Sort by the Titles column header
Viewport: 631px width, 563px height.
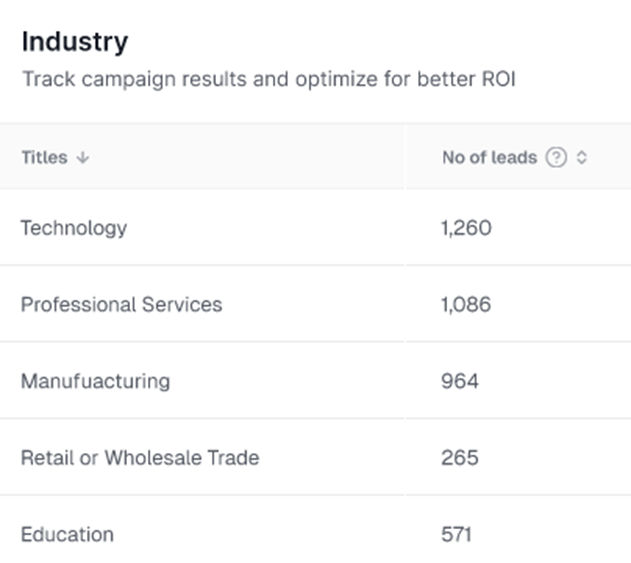pyautogui.click(x=44, y=158)
